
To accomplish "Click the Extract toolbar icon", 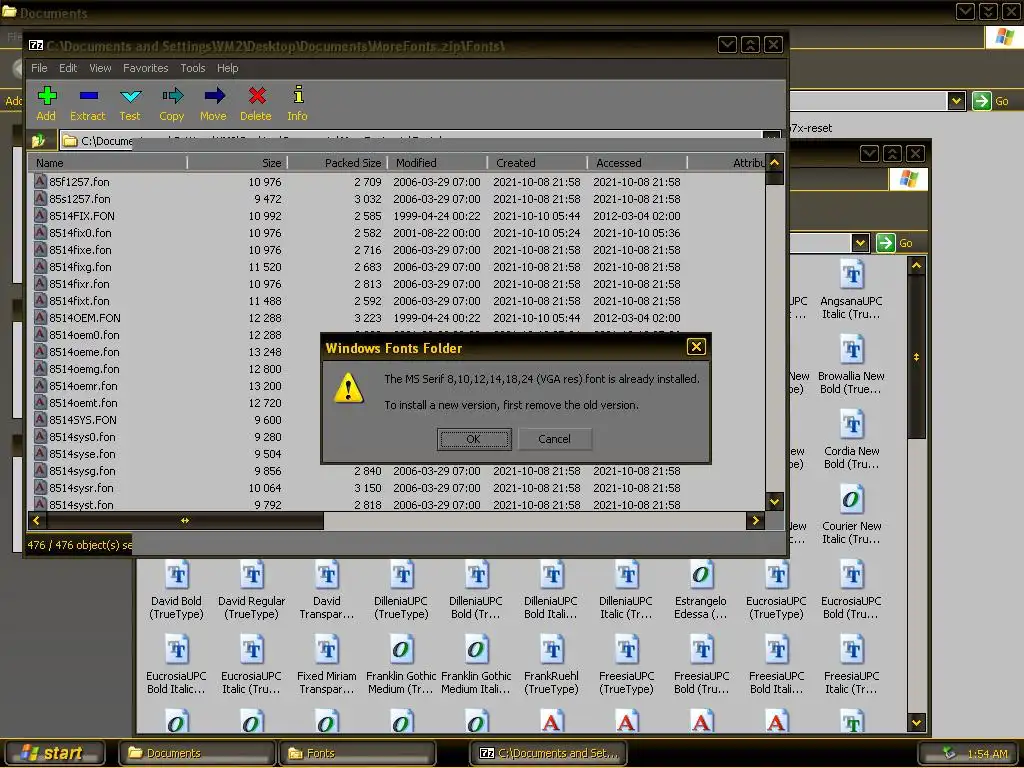I will pyautogui.click(x=88, y=103).
